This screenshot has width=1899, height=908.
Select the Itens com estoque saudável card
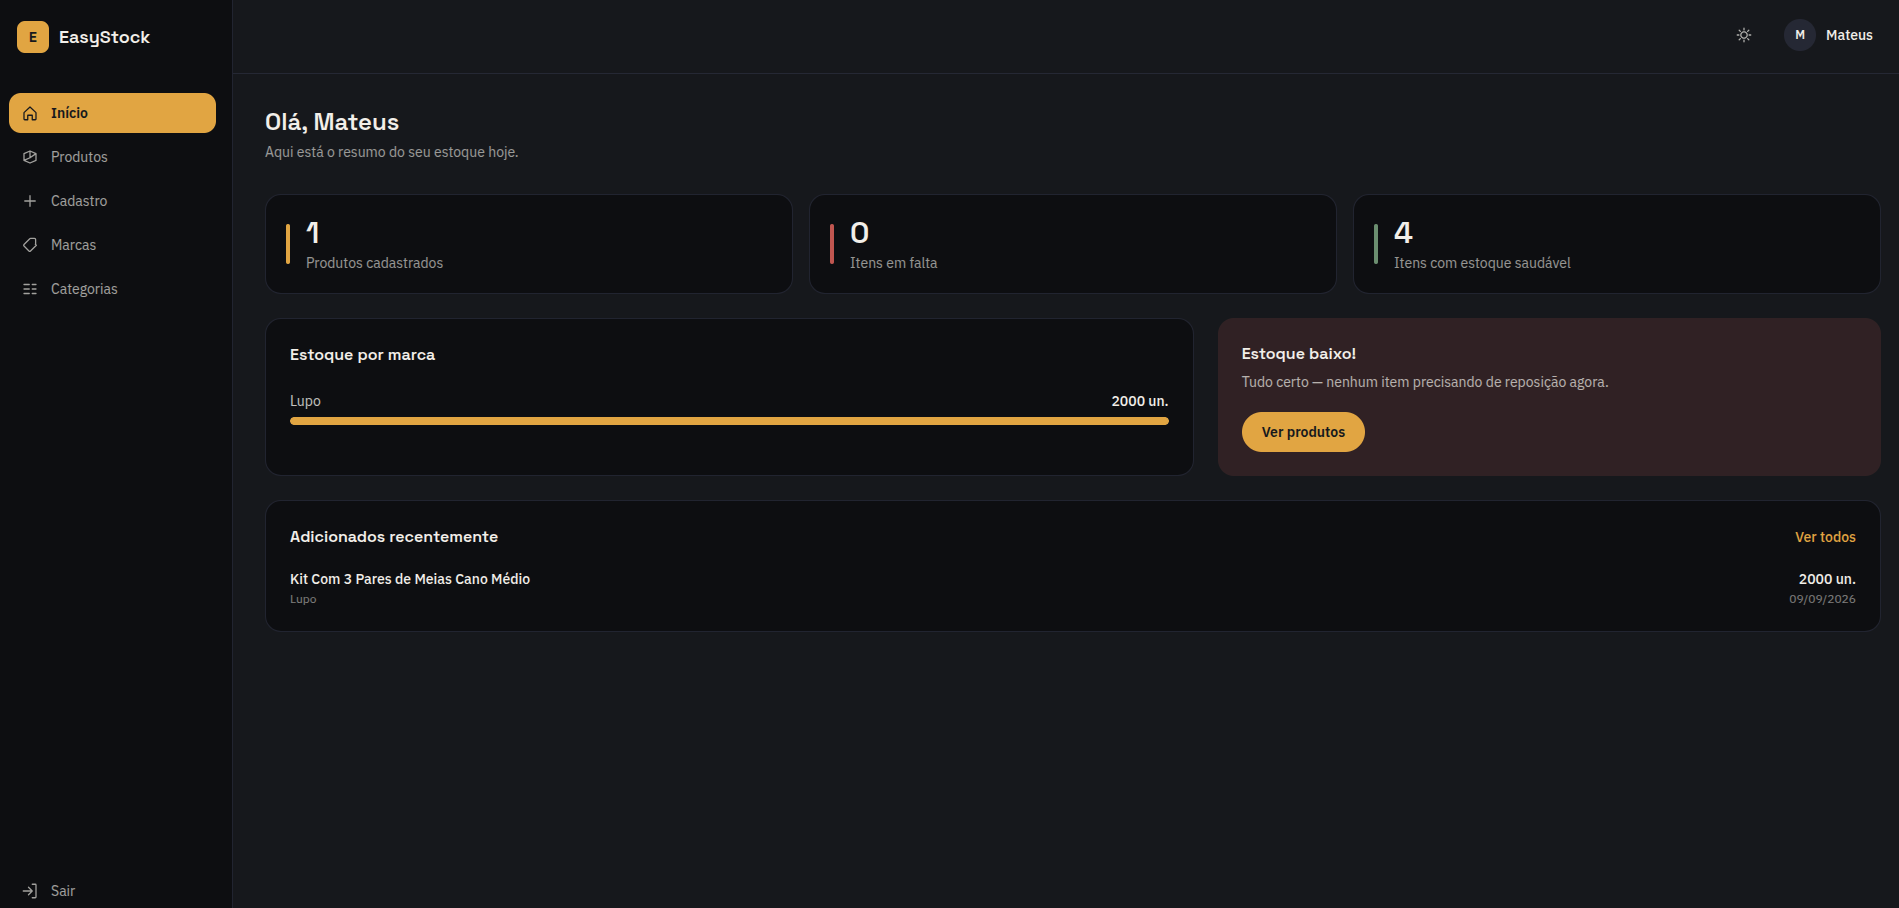pyautogui.click(x=1617, y=244)
